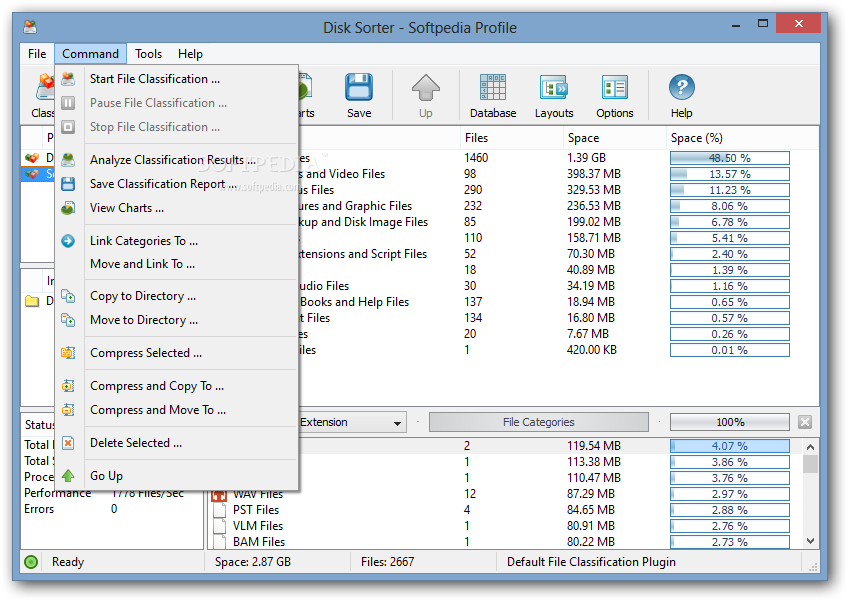848x601 pixels.
Task: Click the Space (%) column header
Action: pos(742,138)
